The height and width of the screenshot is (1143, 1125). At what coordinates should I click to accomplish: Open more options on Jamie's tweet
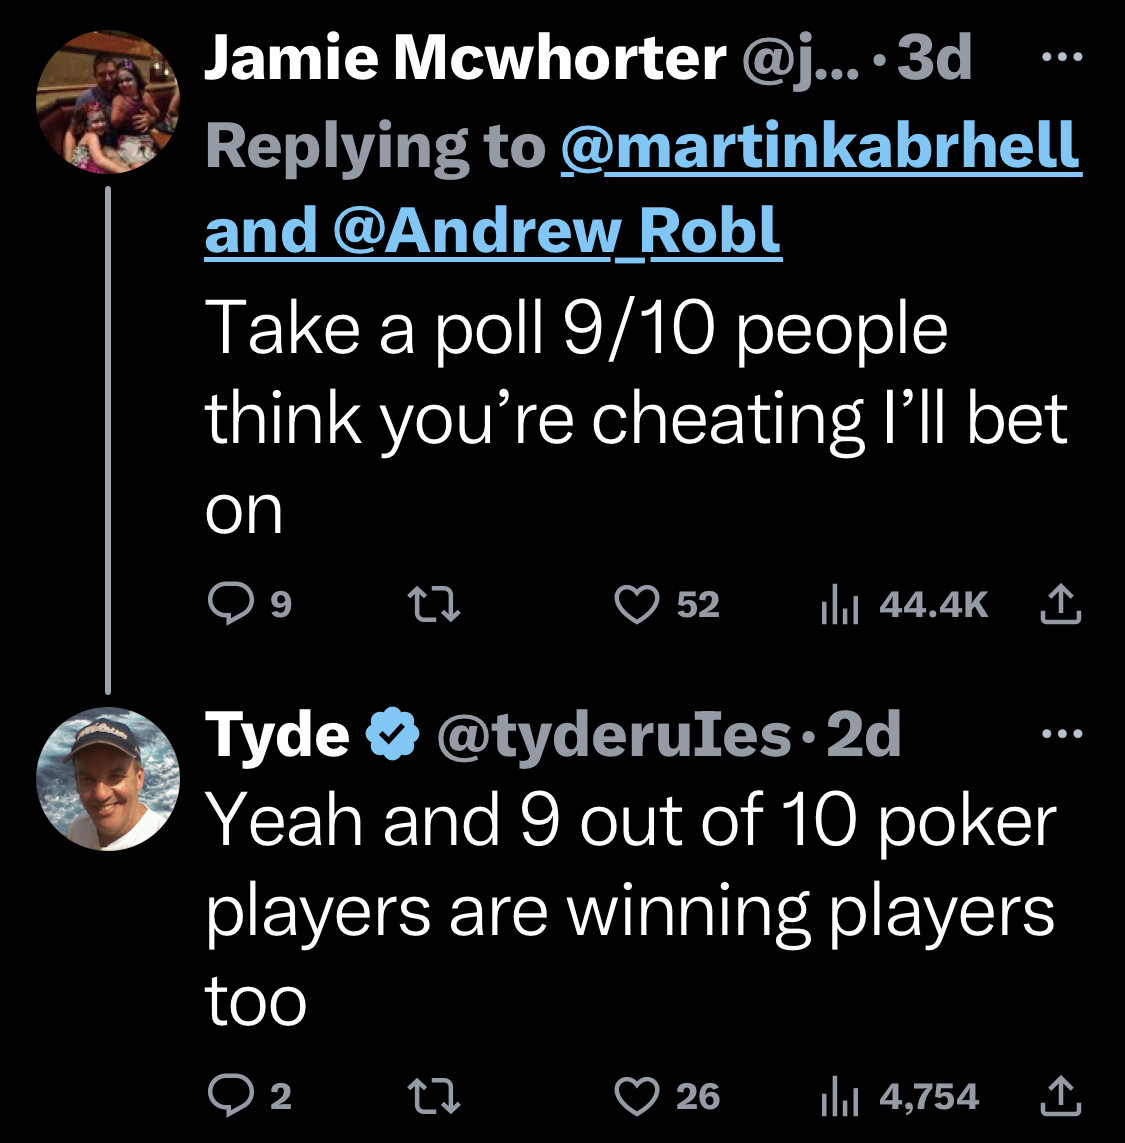[x=1062, y=56]
